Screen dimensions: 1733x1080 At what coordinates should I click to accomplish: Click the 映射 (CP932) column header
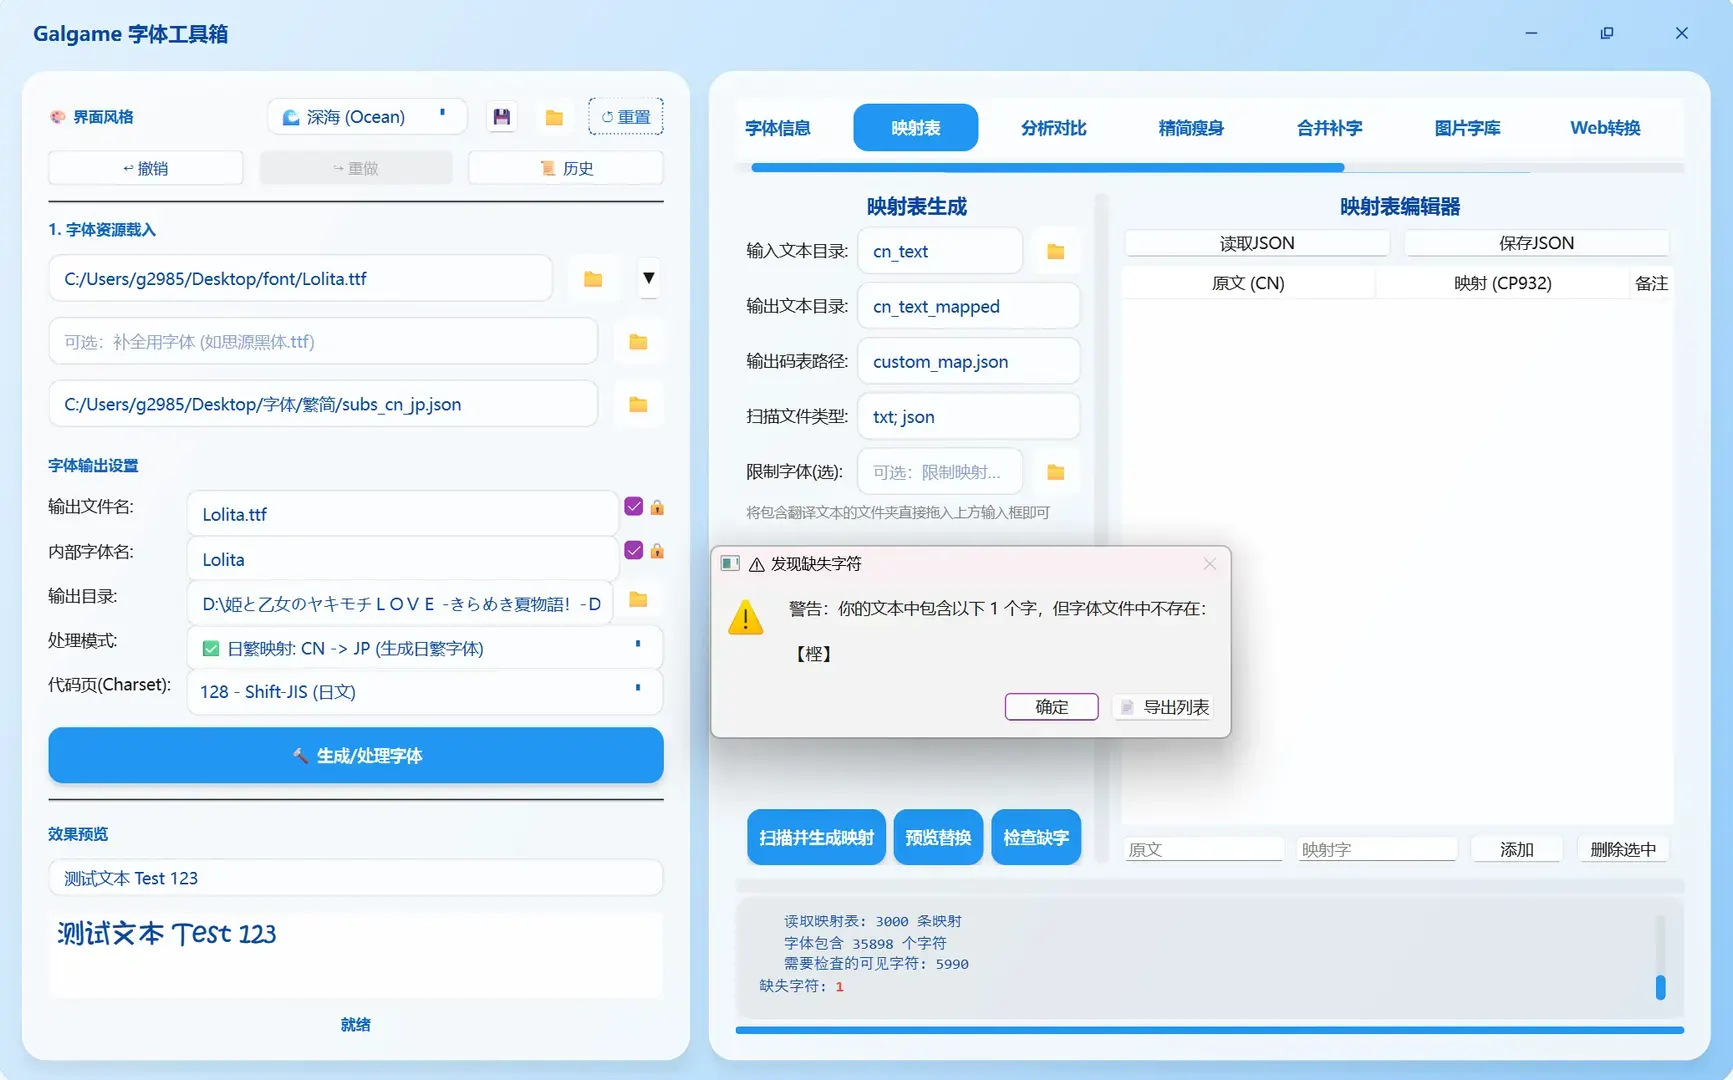pyautogui.click(x=1503, y=283)
